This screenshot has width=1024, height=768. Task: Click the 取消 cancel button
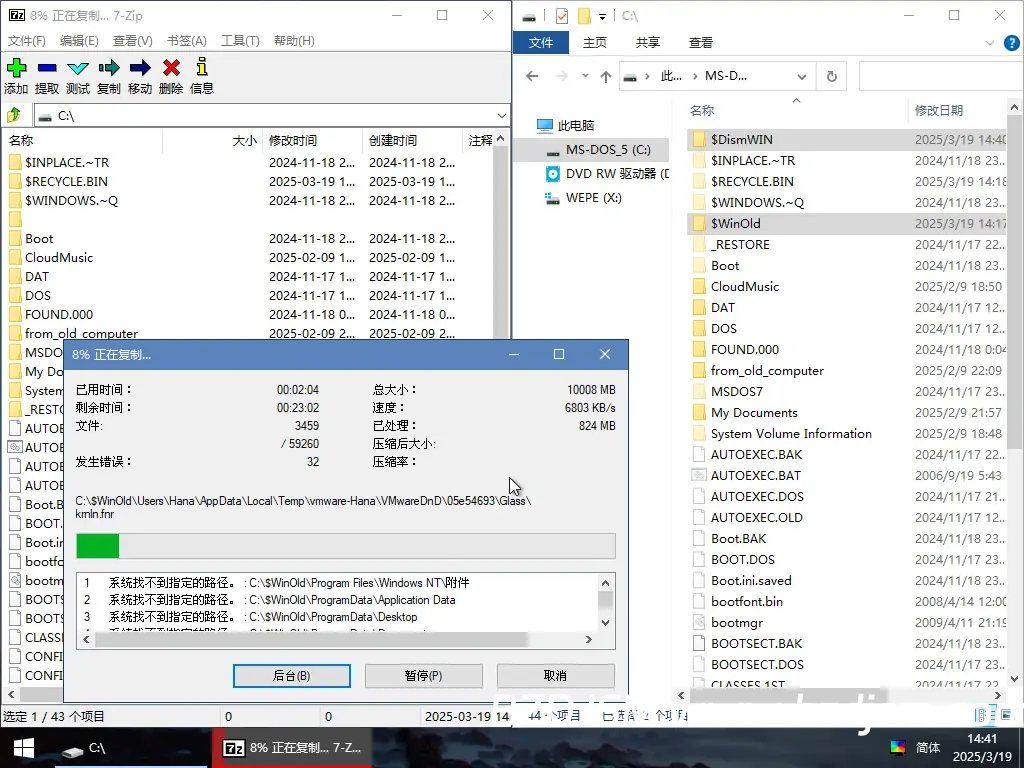tap(556, 676)
